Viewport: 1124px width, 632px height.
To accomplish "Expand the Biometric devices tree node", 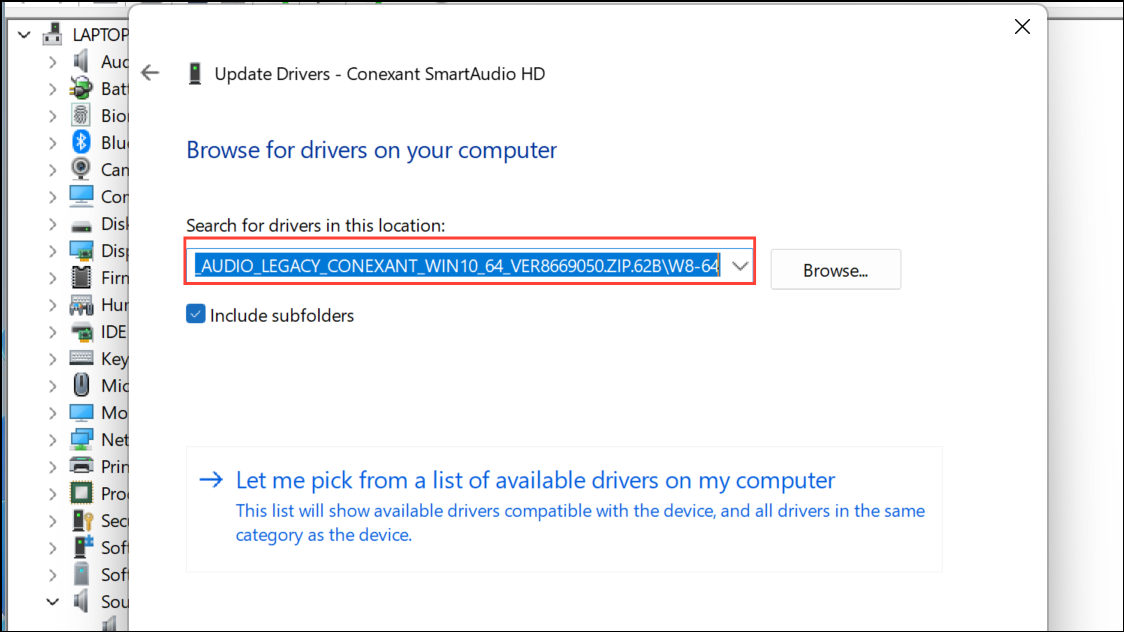I will click(52, 116).
